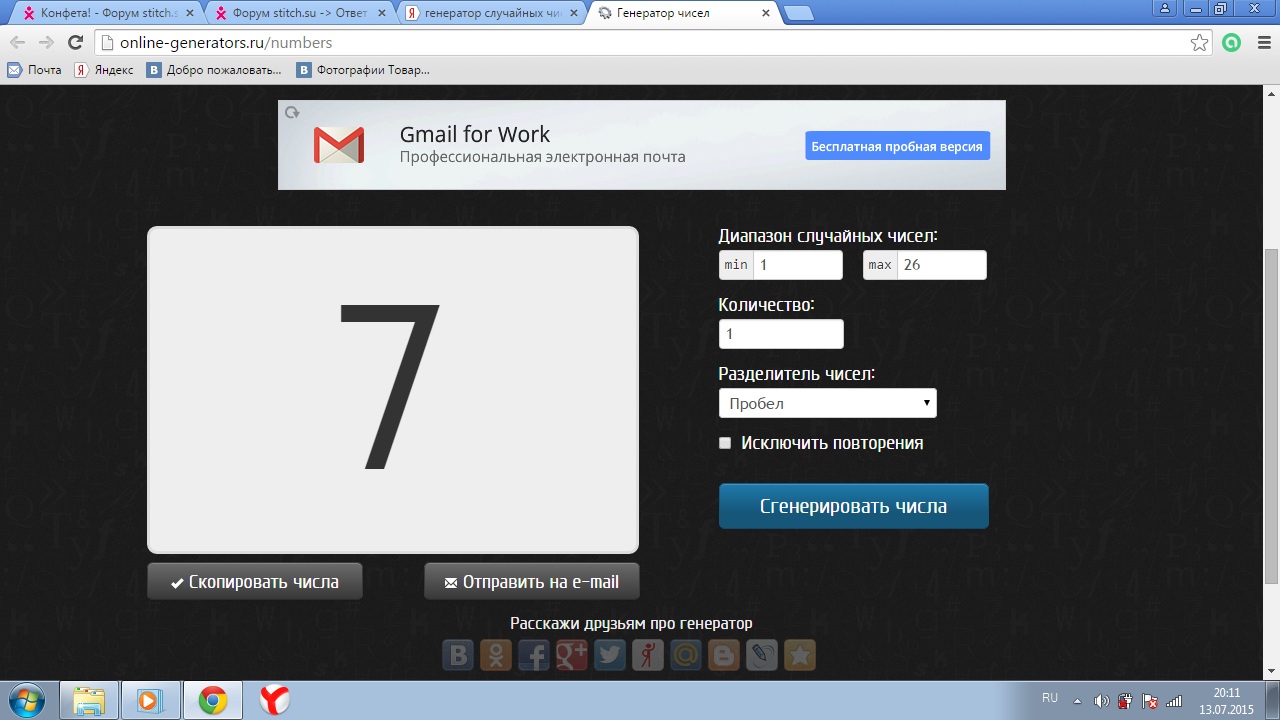Share on Odnoklassniki via the orange icon
This screenshot has height=720, width=1280.
pyautogui.click(x=496, y=656)
